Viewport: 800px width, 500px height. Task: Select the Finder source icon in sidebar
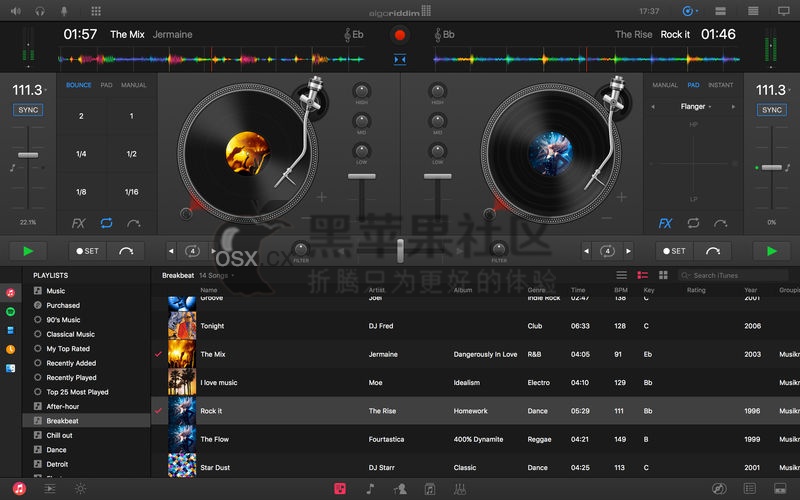point(10,368)
